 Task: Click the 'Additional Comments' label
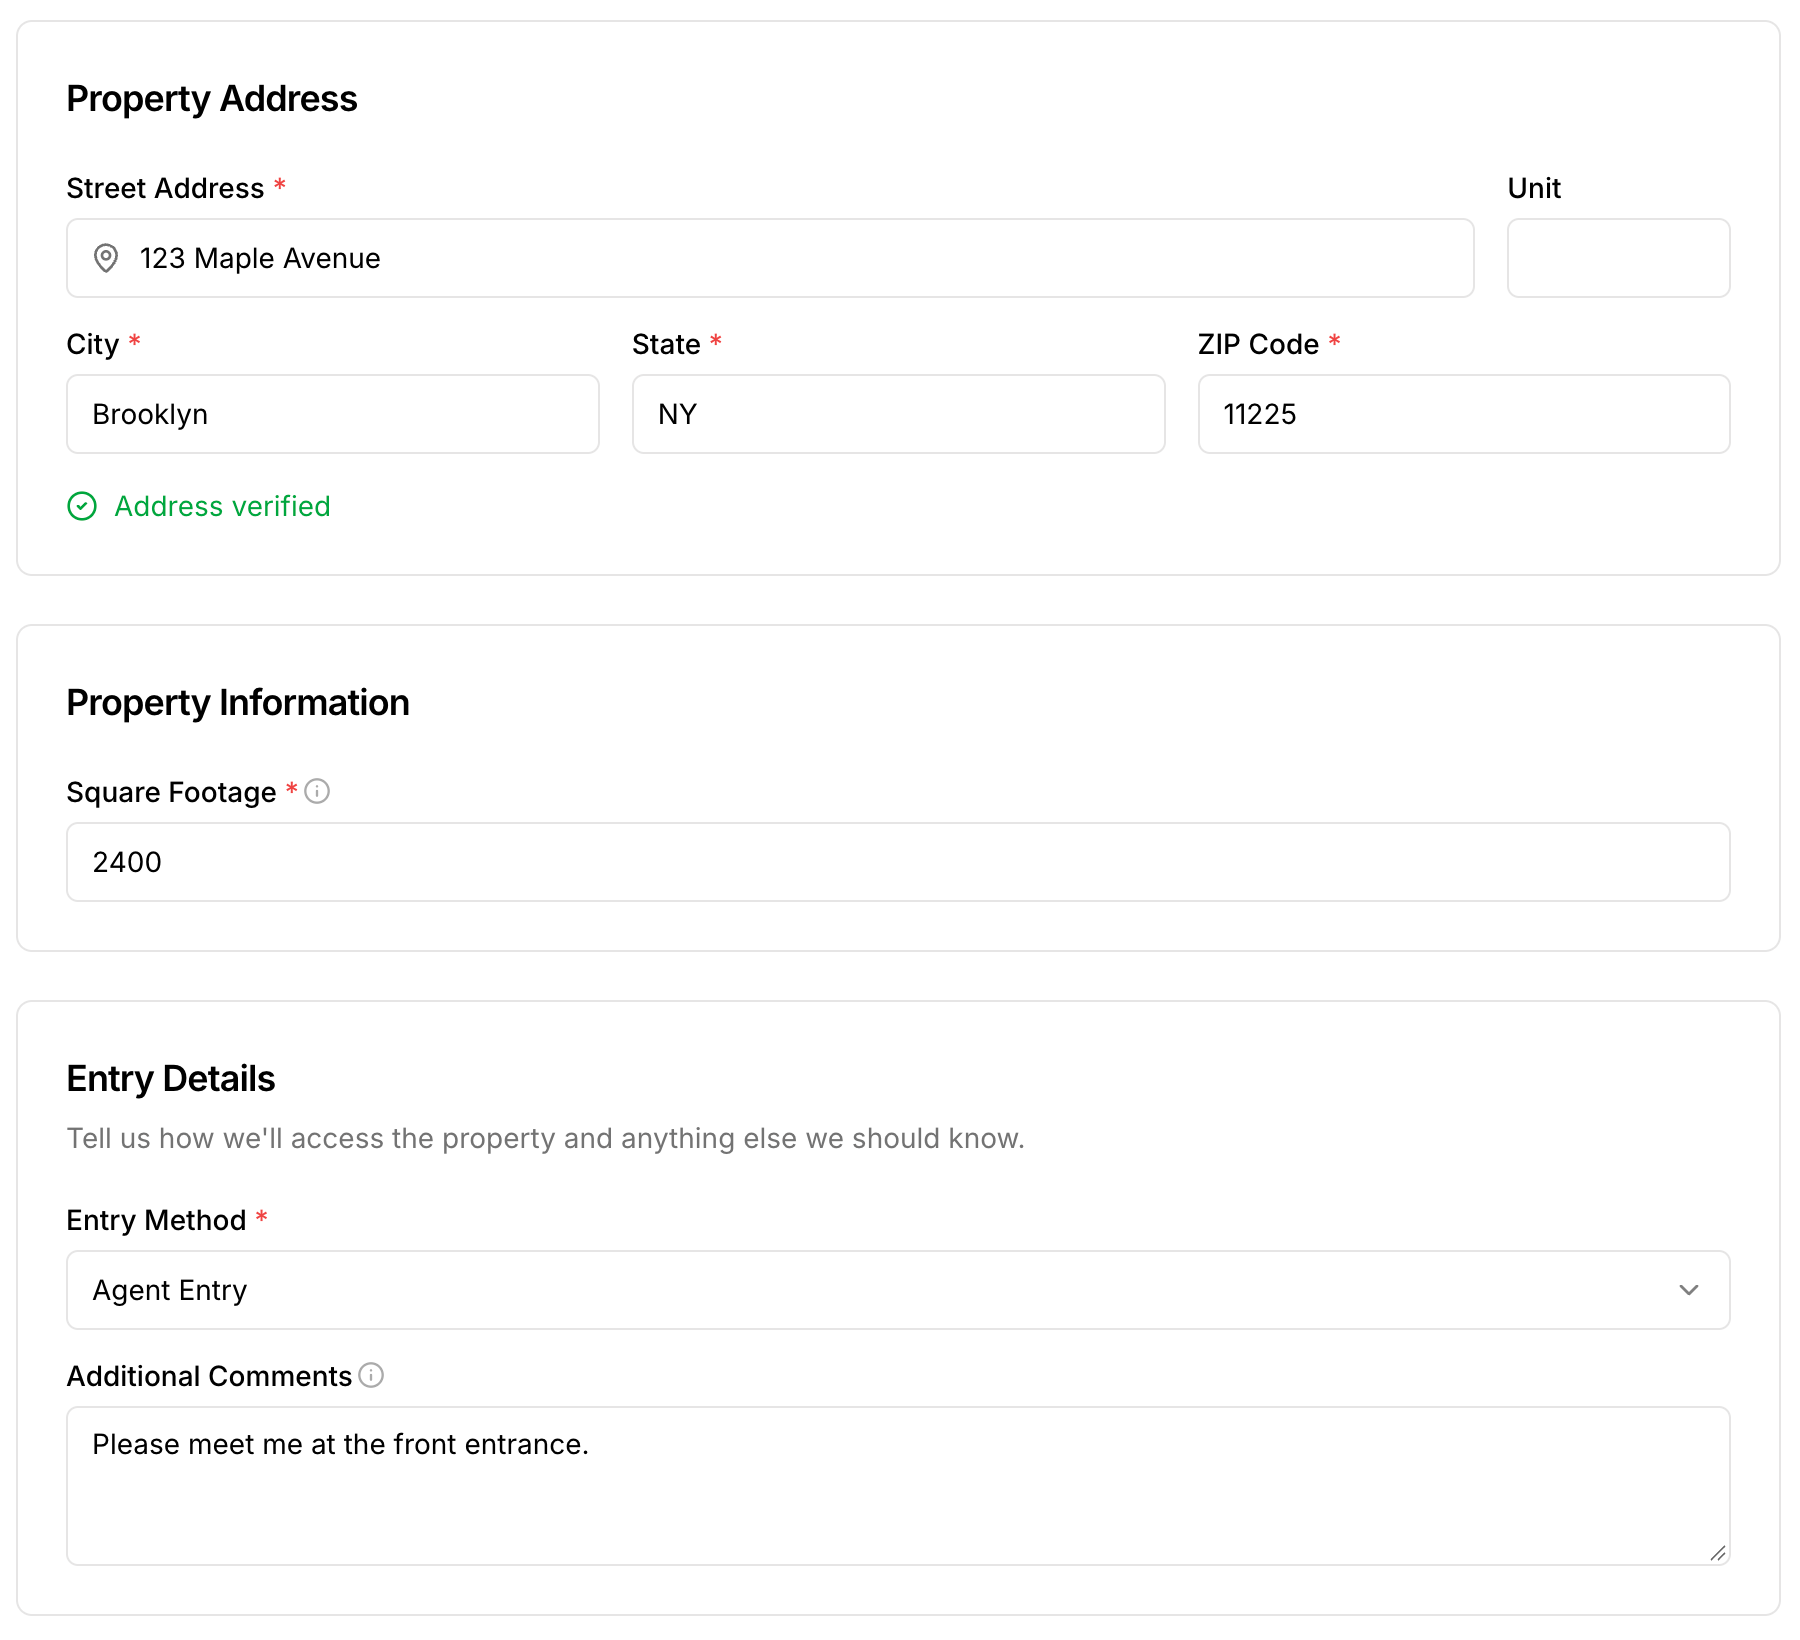pos(209,1376)
